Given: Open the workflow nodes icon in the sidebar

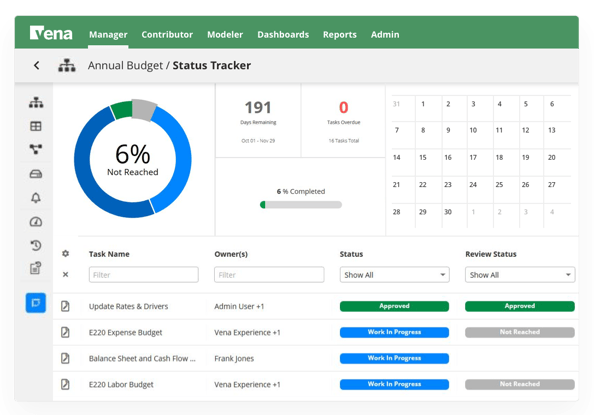Looking at the screenshot, I should coord(36,149).
